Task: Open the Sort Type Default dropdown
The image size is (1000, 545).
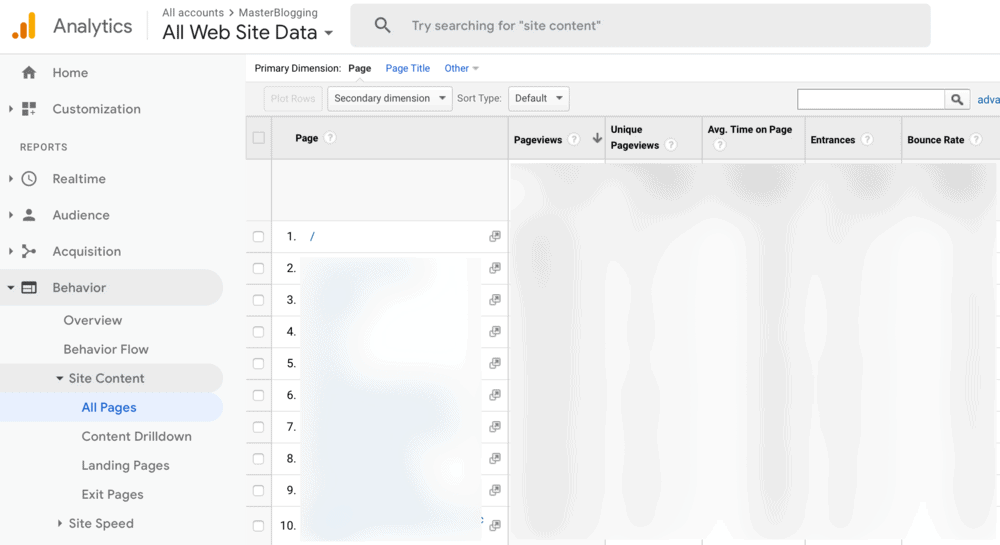Action: pos(539,99)
